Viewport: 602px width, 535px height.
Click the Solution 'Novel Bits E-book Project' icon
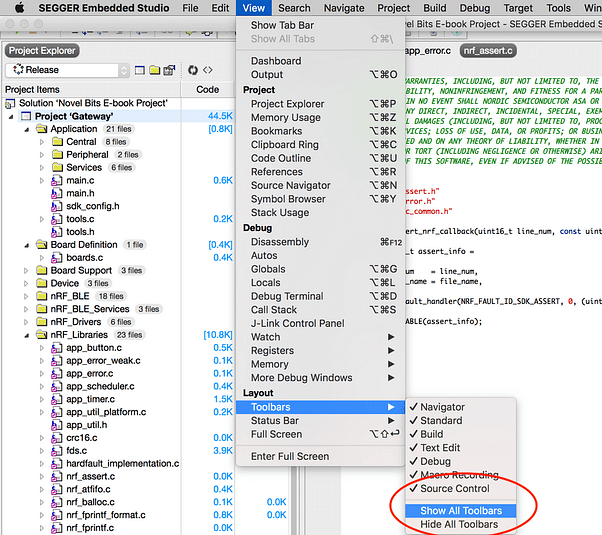10,103
